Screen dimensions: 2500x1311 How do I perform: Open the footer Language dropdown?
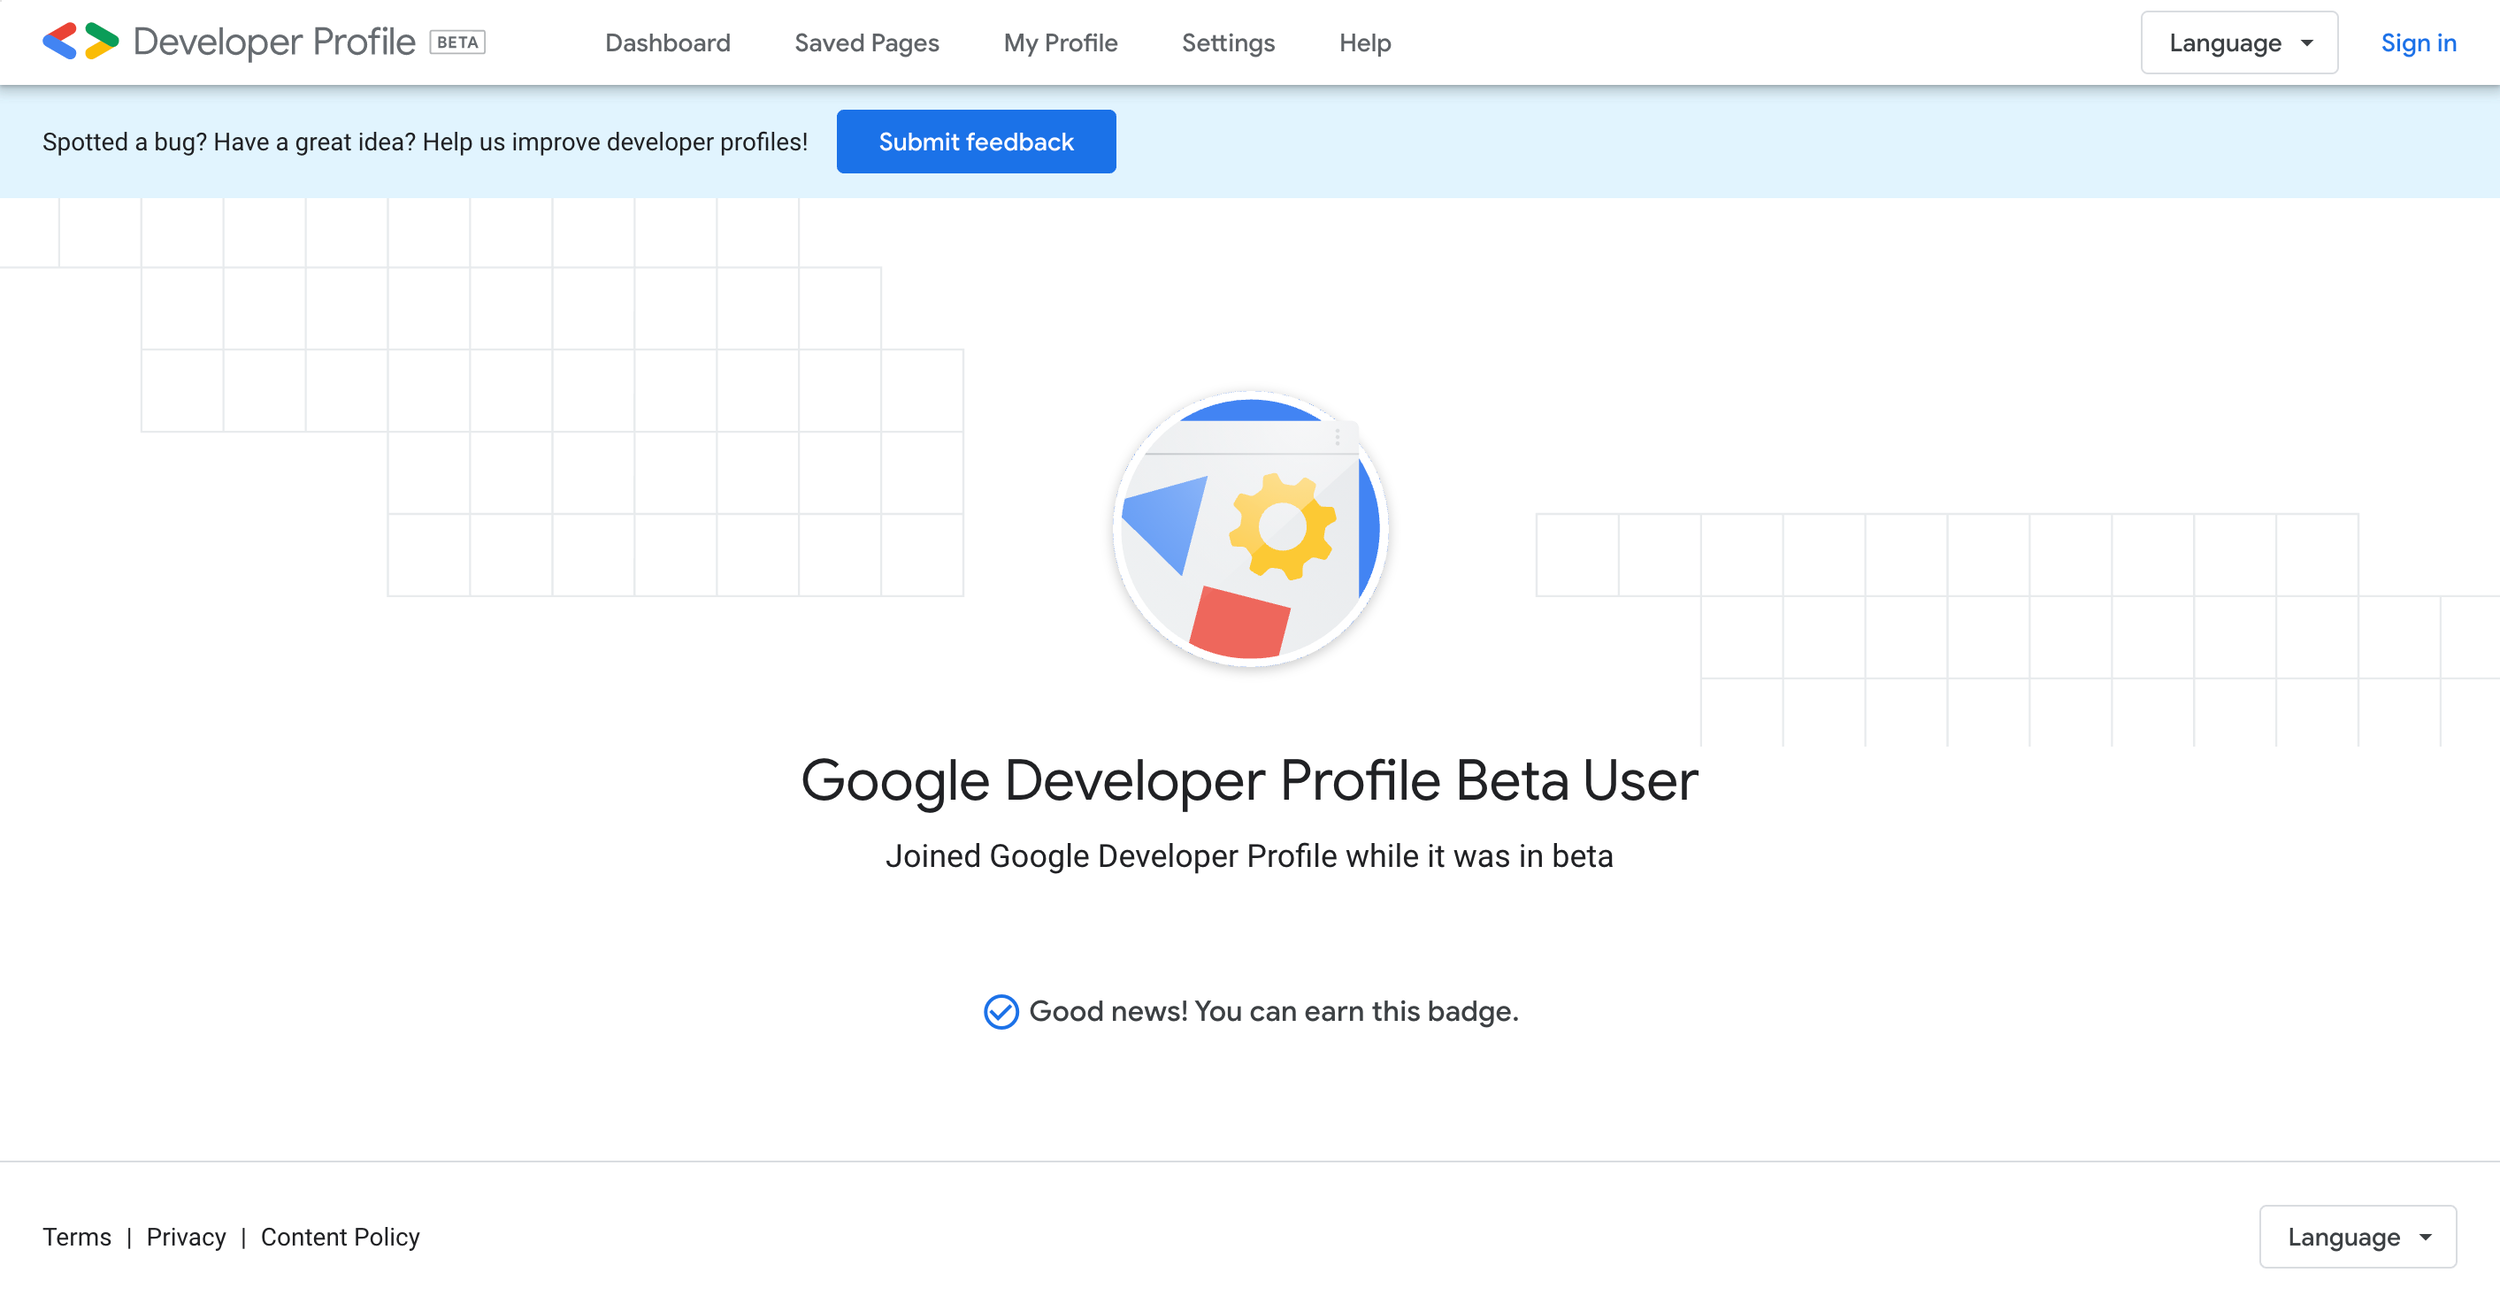tap(2357, 1237)
